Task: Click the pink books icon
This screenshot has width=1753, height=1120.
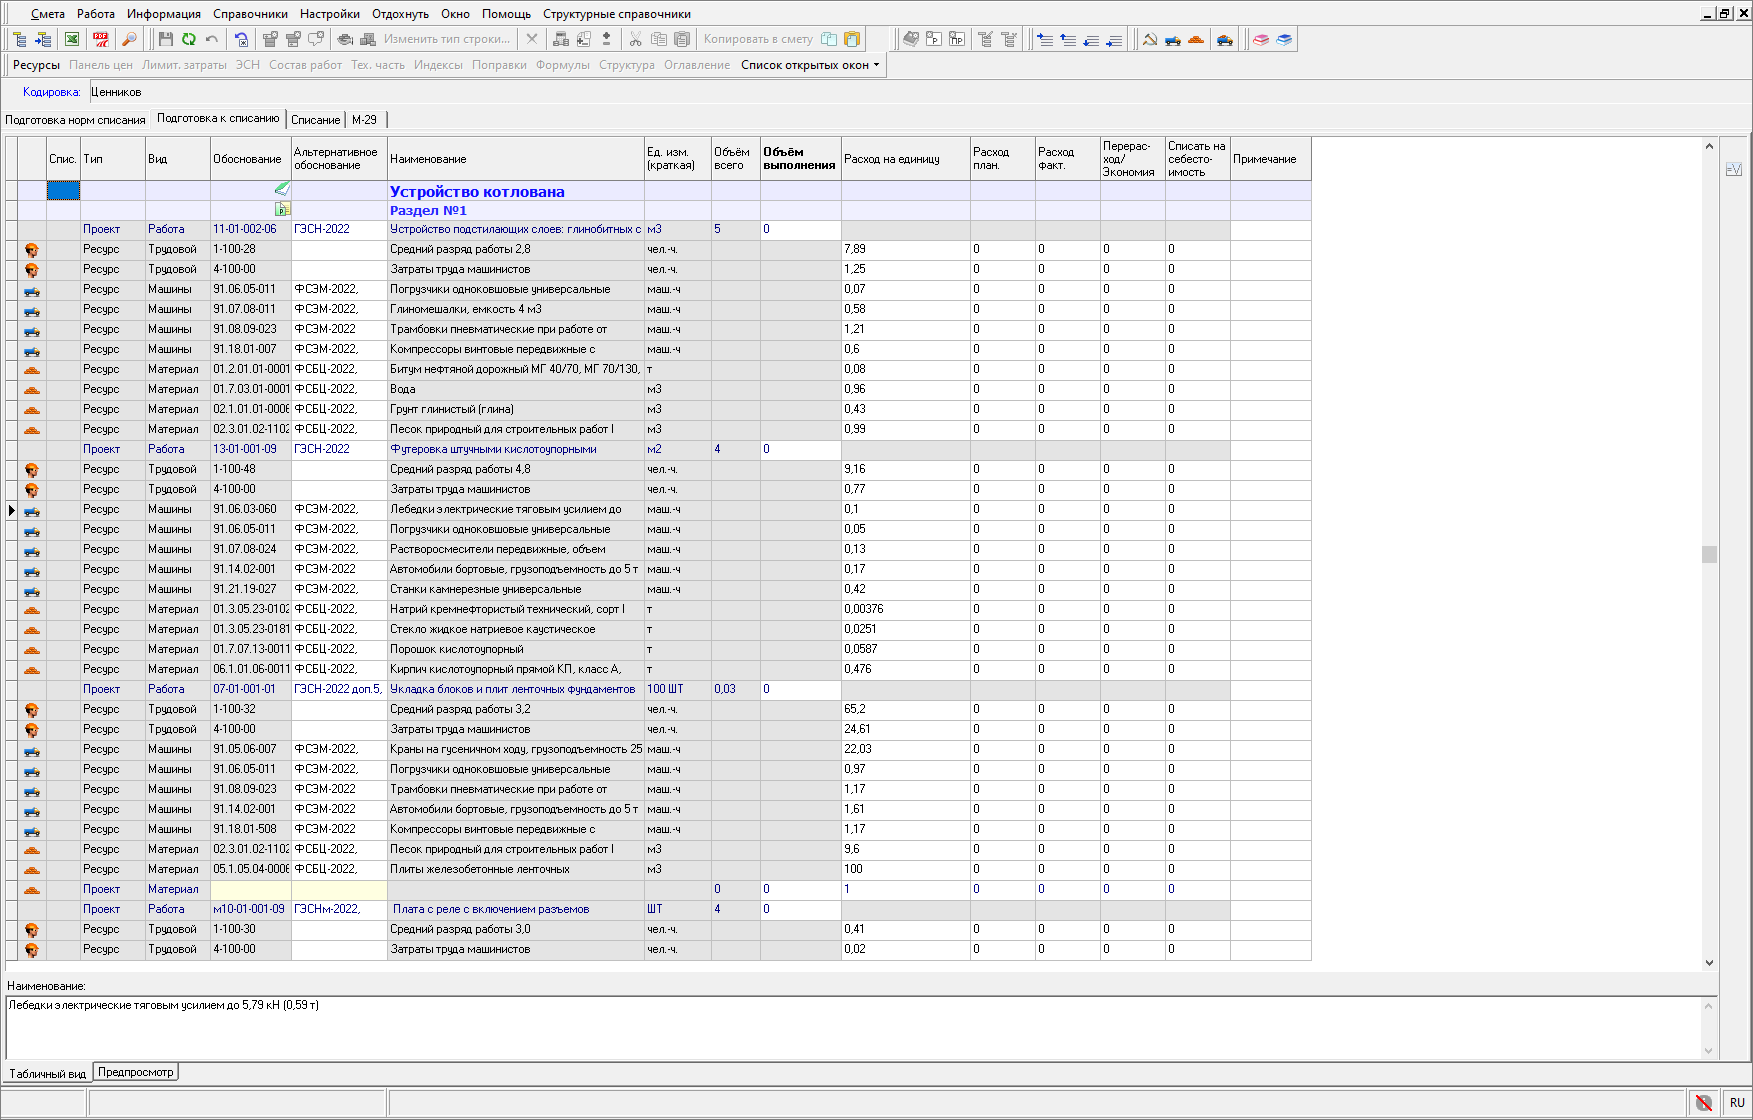Action: pyautogui.click(x=1261, y=39)
